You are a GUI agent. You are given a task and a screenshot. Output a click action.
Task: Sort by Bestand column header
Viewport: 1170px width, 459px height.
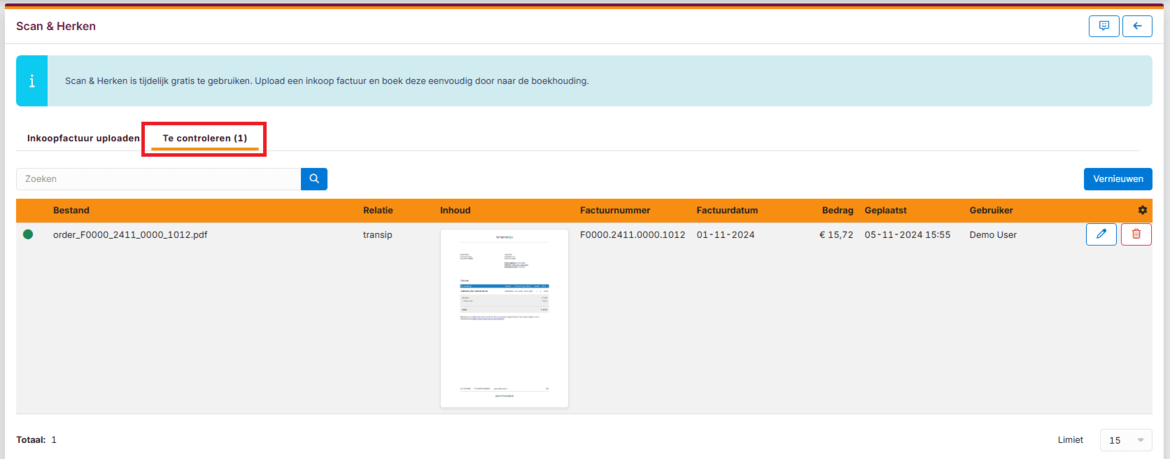pyautogui.click(x=71, y=210)
